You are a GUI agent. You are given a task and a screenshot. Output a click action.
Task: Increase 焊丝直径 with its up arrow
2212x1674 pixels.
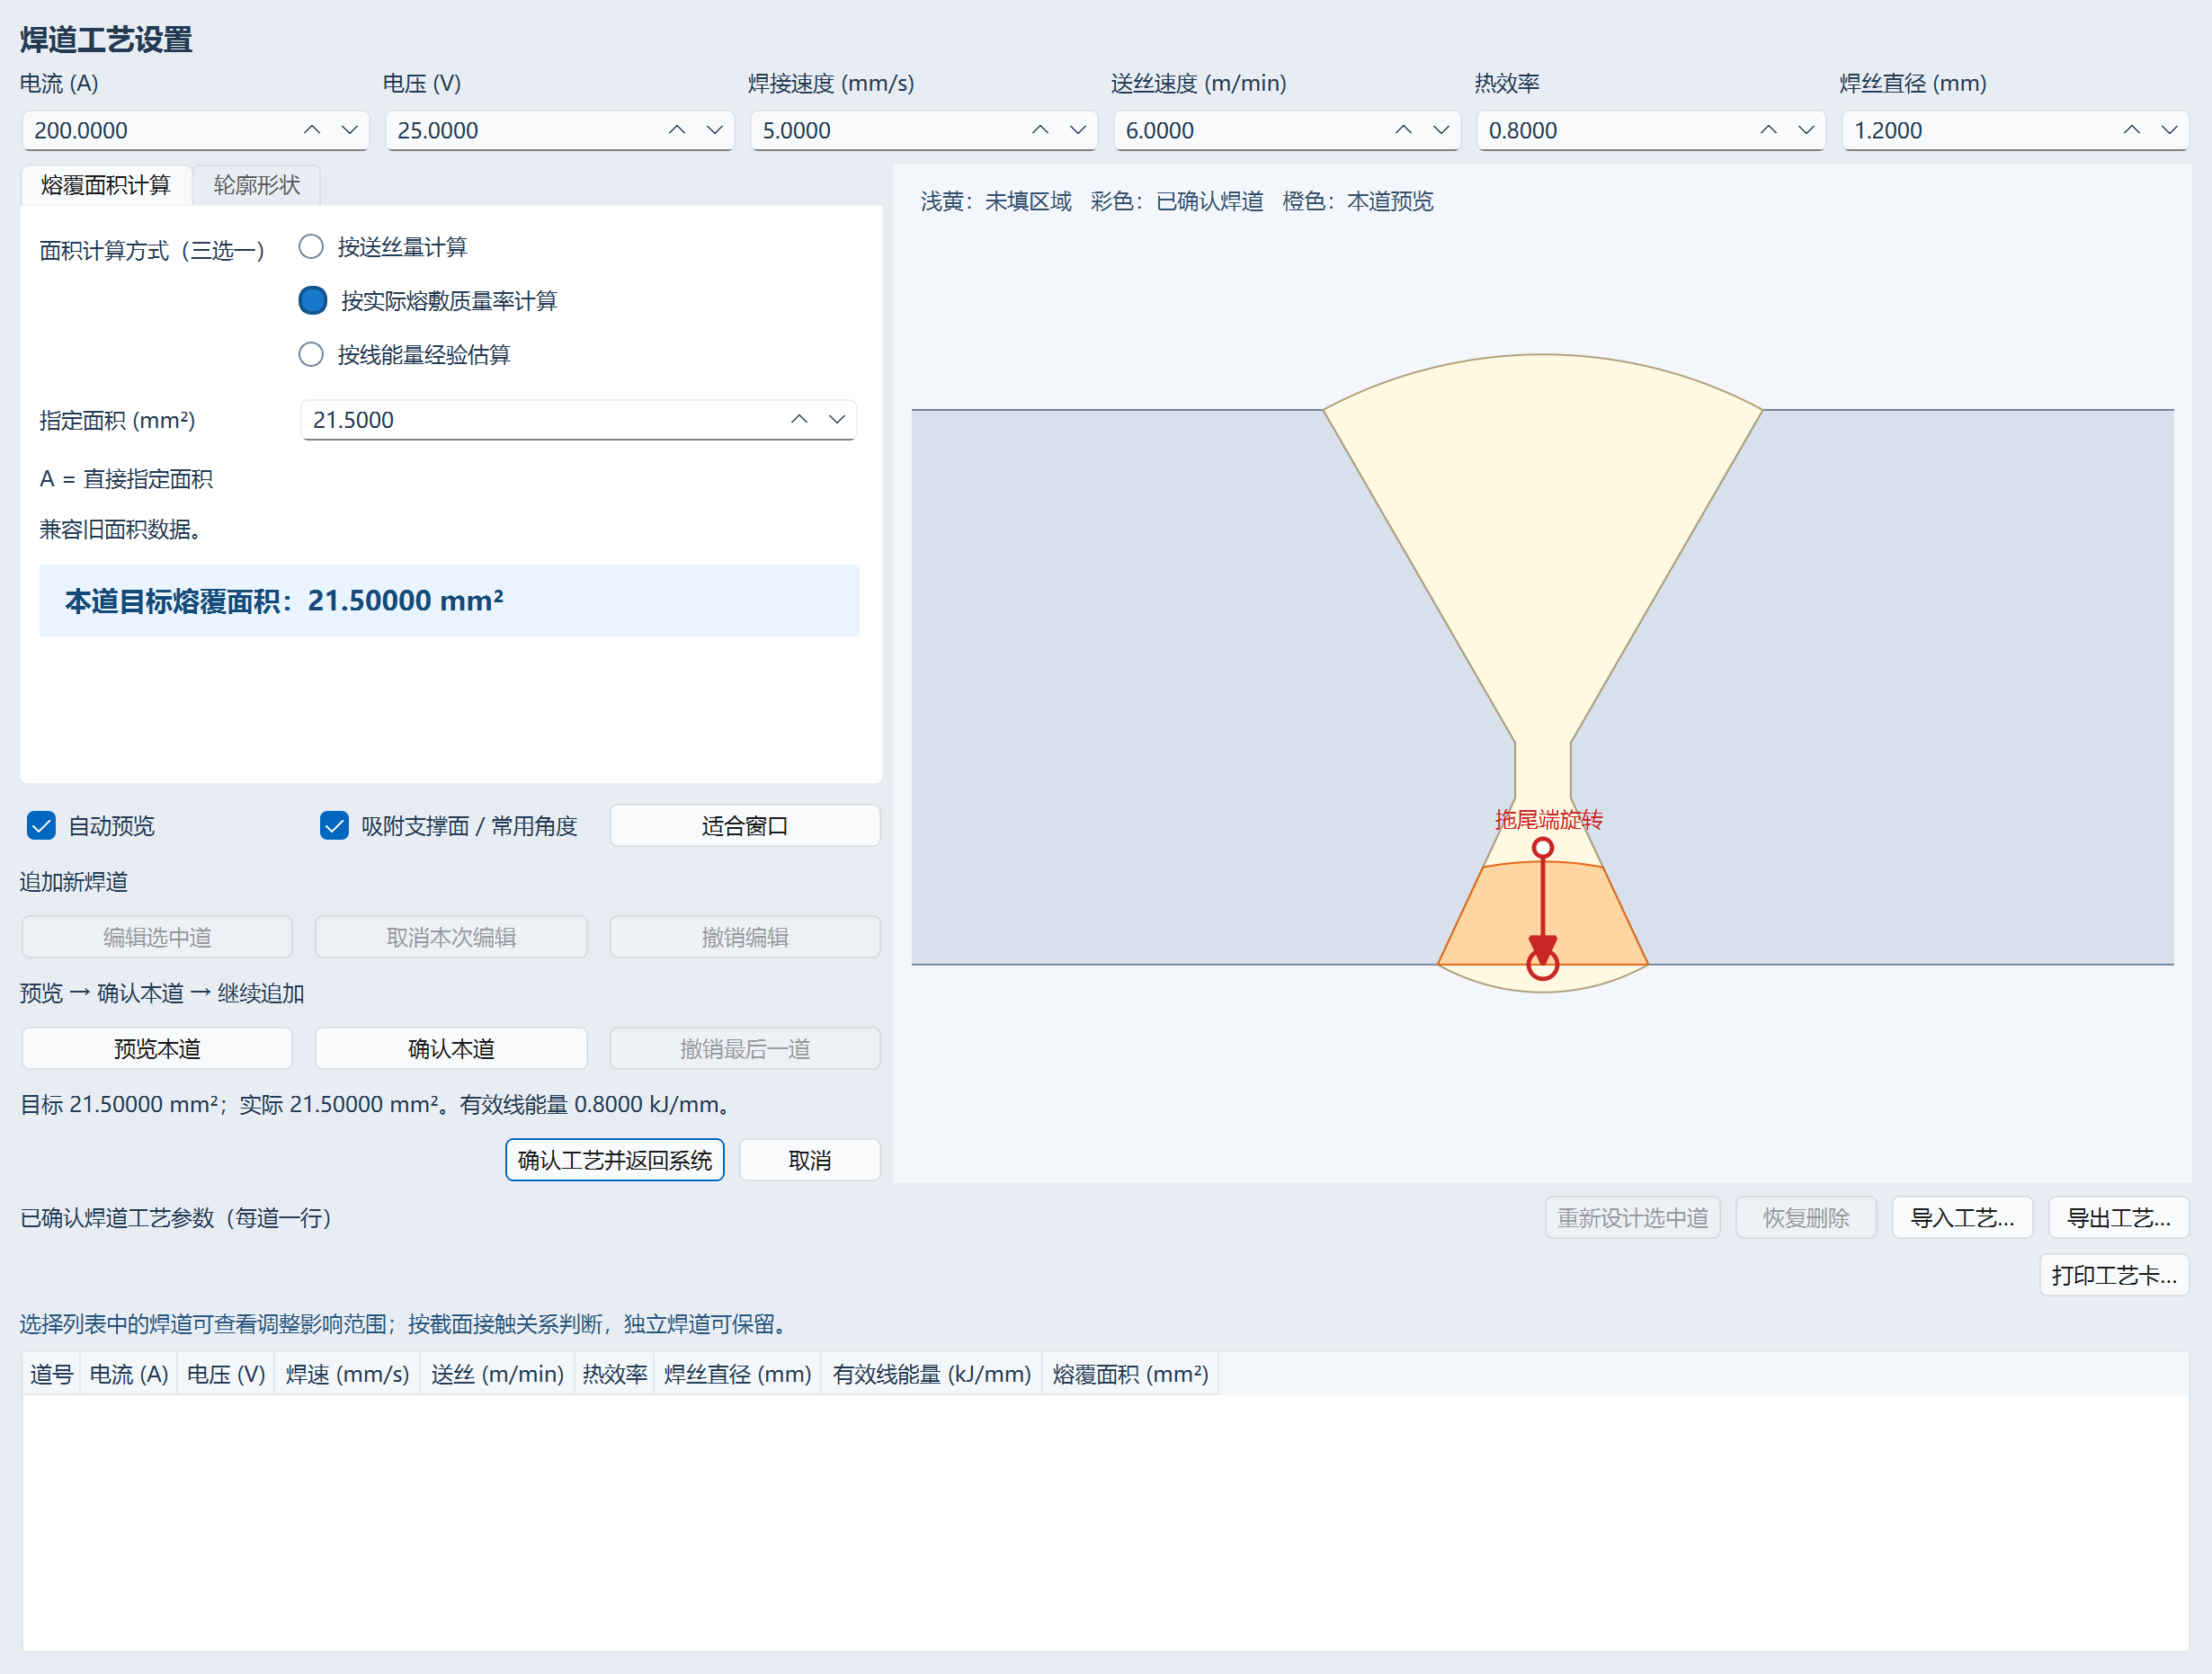click(2131, 130)
